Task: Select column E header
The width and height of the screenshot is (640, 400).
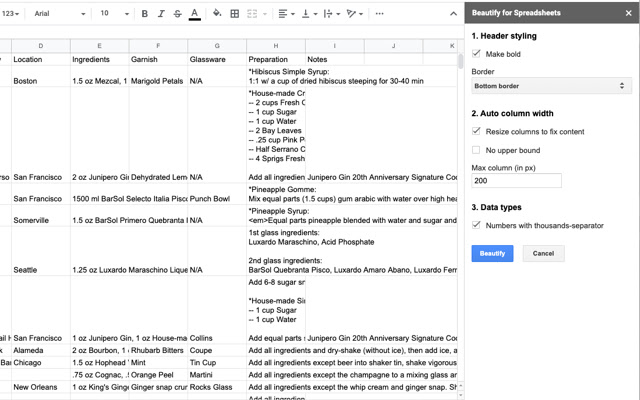Action: (100, 46)
